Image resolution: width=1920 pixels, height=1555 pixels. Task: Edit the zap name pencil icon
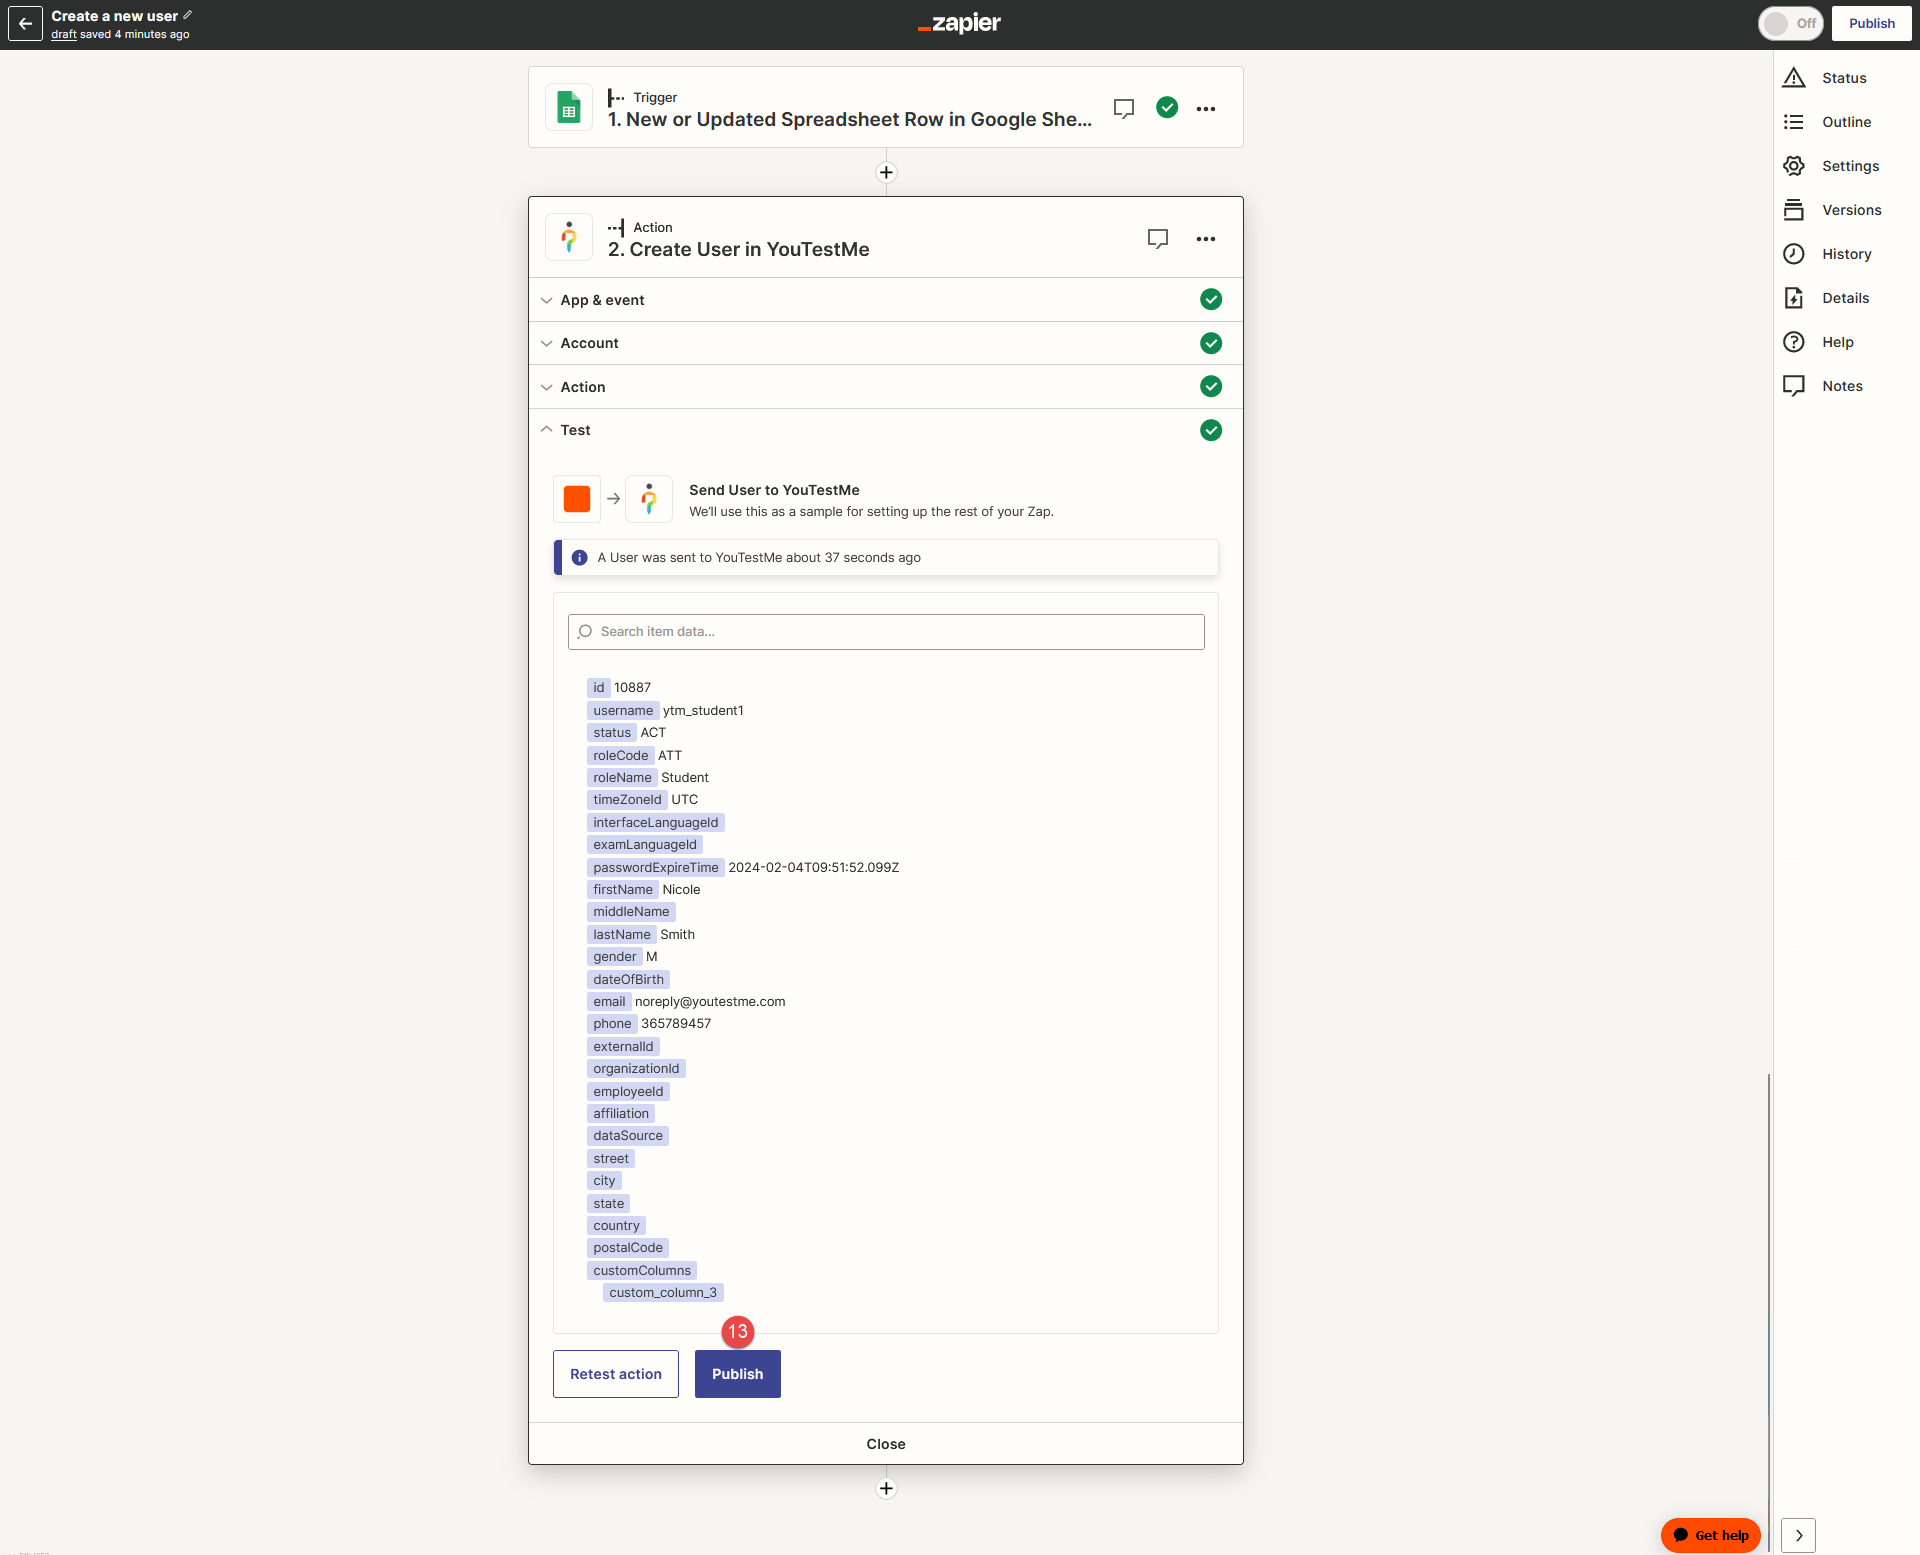click(x=187, y=15)
